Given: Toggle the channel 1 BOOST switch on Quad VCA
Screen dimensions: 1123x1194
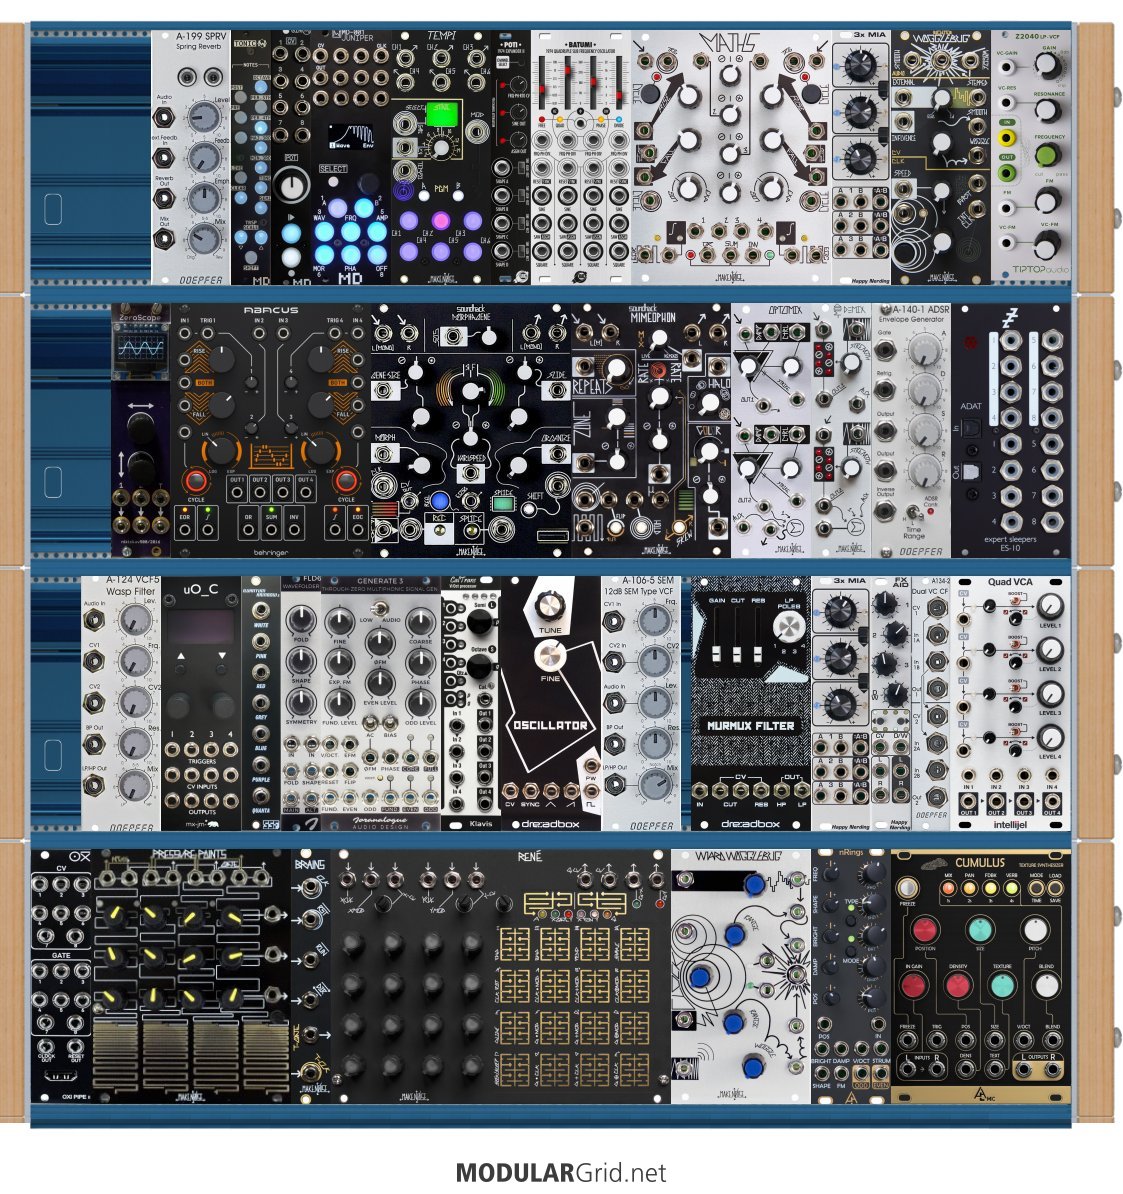Looking at the screenshot, I should [x=1017, y=602].
